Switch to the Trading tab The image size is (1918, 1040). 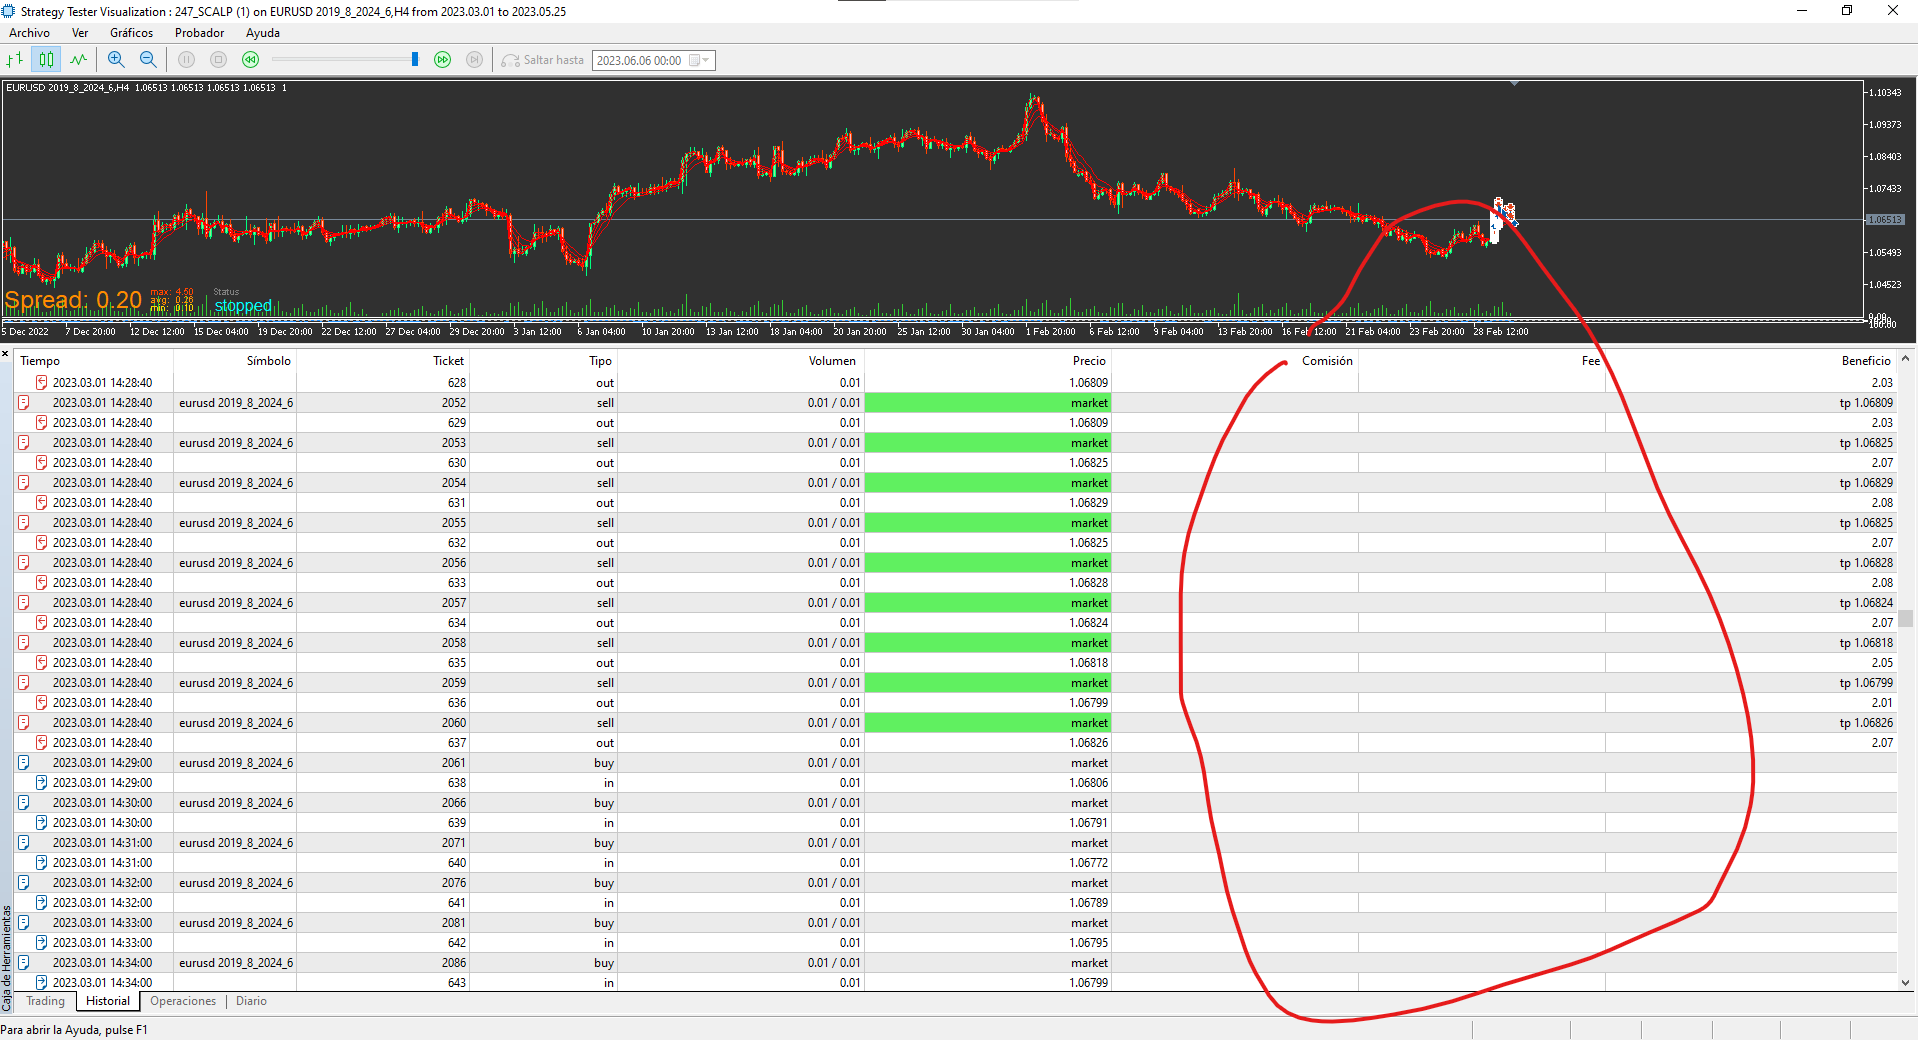(45, 1001)
